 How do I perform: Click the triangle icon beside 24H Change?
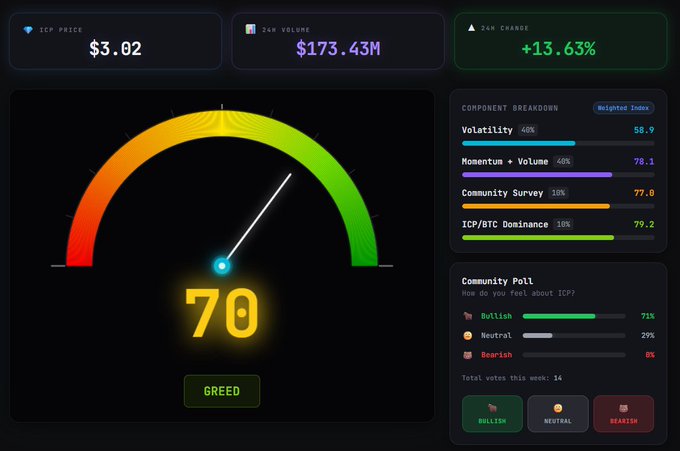(x=472, y=28)
